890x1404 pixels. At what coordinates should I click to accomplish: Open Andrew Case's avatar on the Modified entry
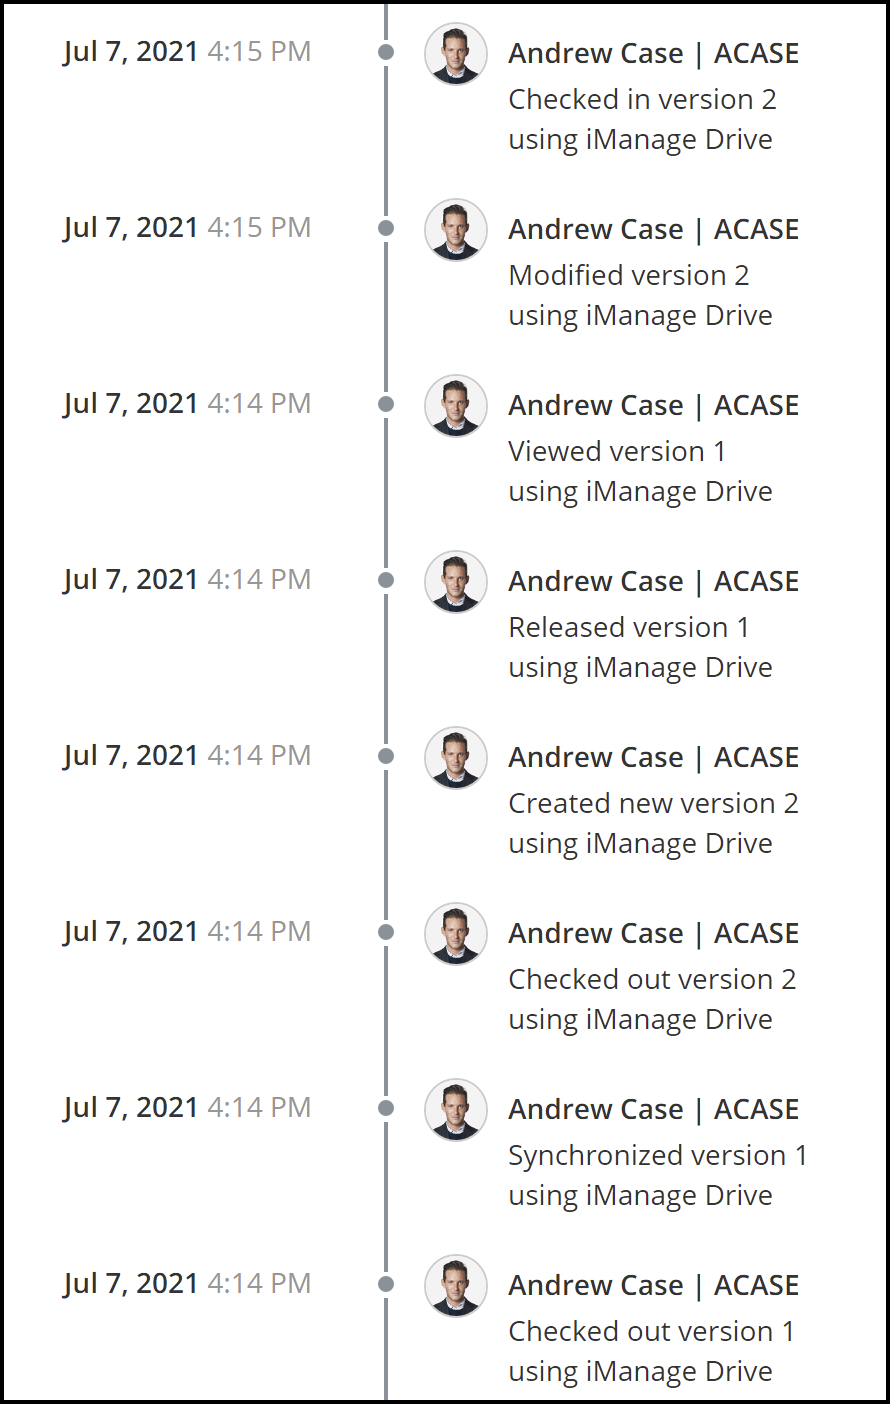pyautogui.click(x=455, y=230)
